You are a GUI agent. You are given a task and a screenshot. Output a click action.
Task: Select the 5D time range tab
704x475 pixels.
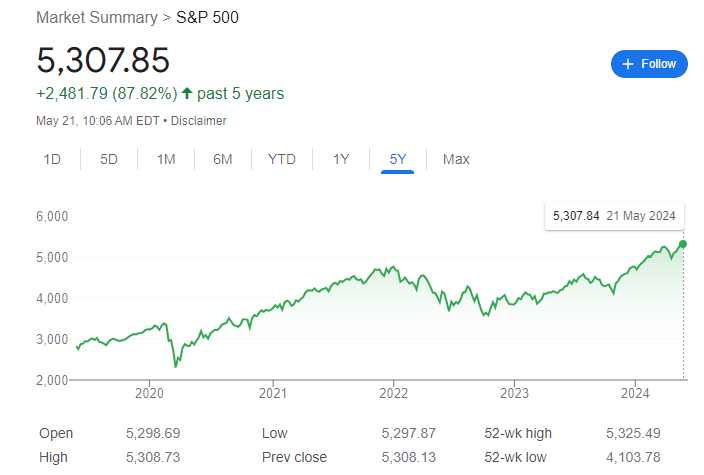[x=109, y=159]
